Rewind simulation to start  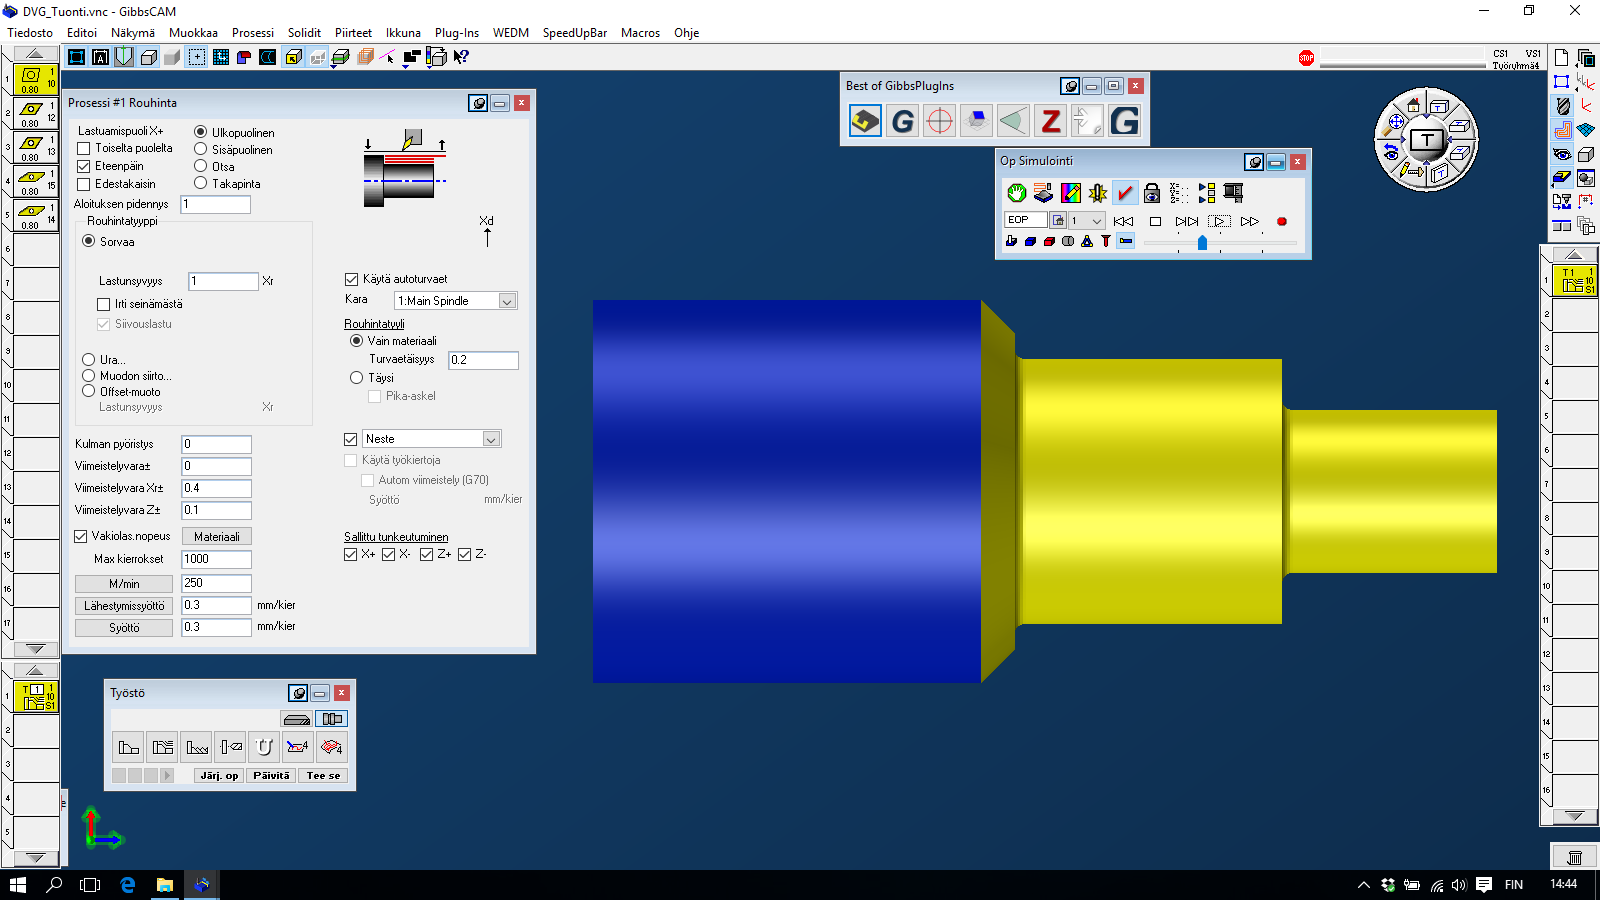pyautogui.click(x=1123, y=221)
